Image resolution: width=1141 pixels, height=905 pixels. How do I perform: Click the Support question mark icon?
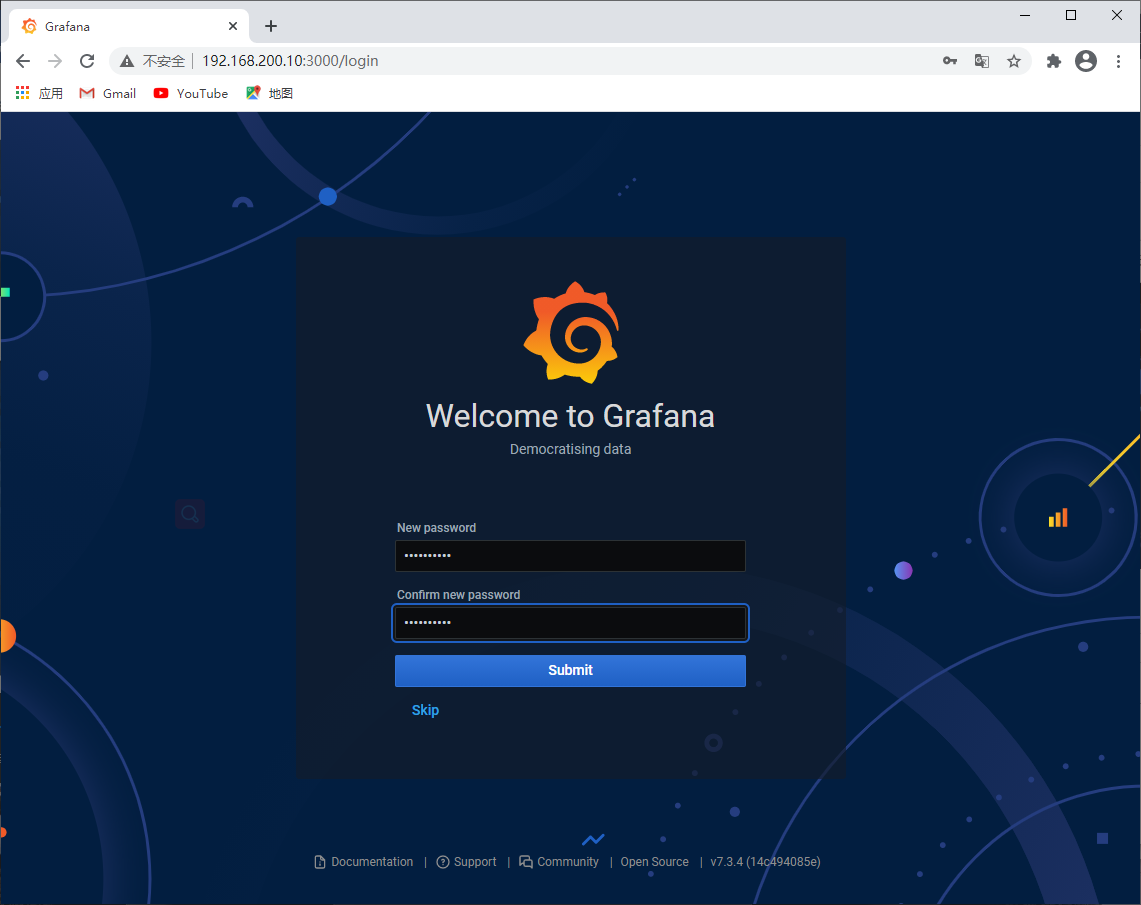442,862
